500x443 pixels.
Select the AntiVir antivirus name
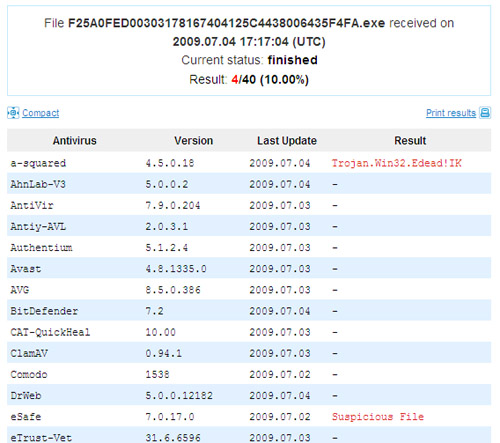32,205
